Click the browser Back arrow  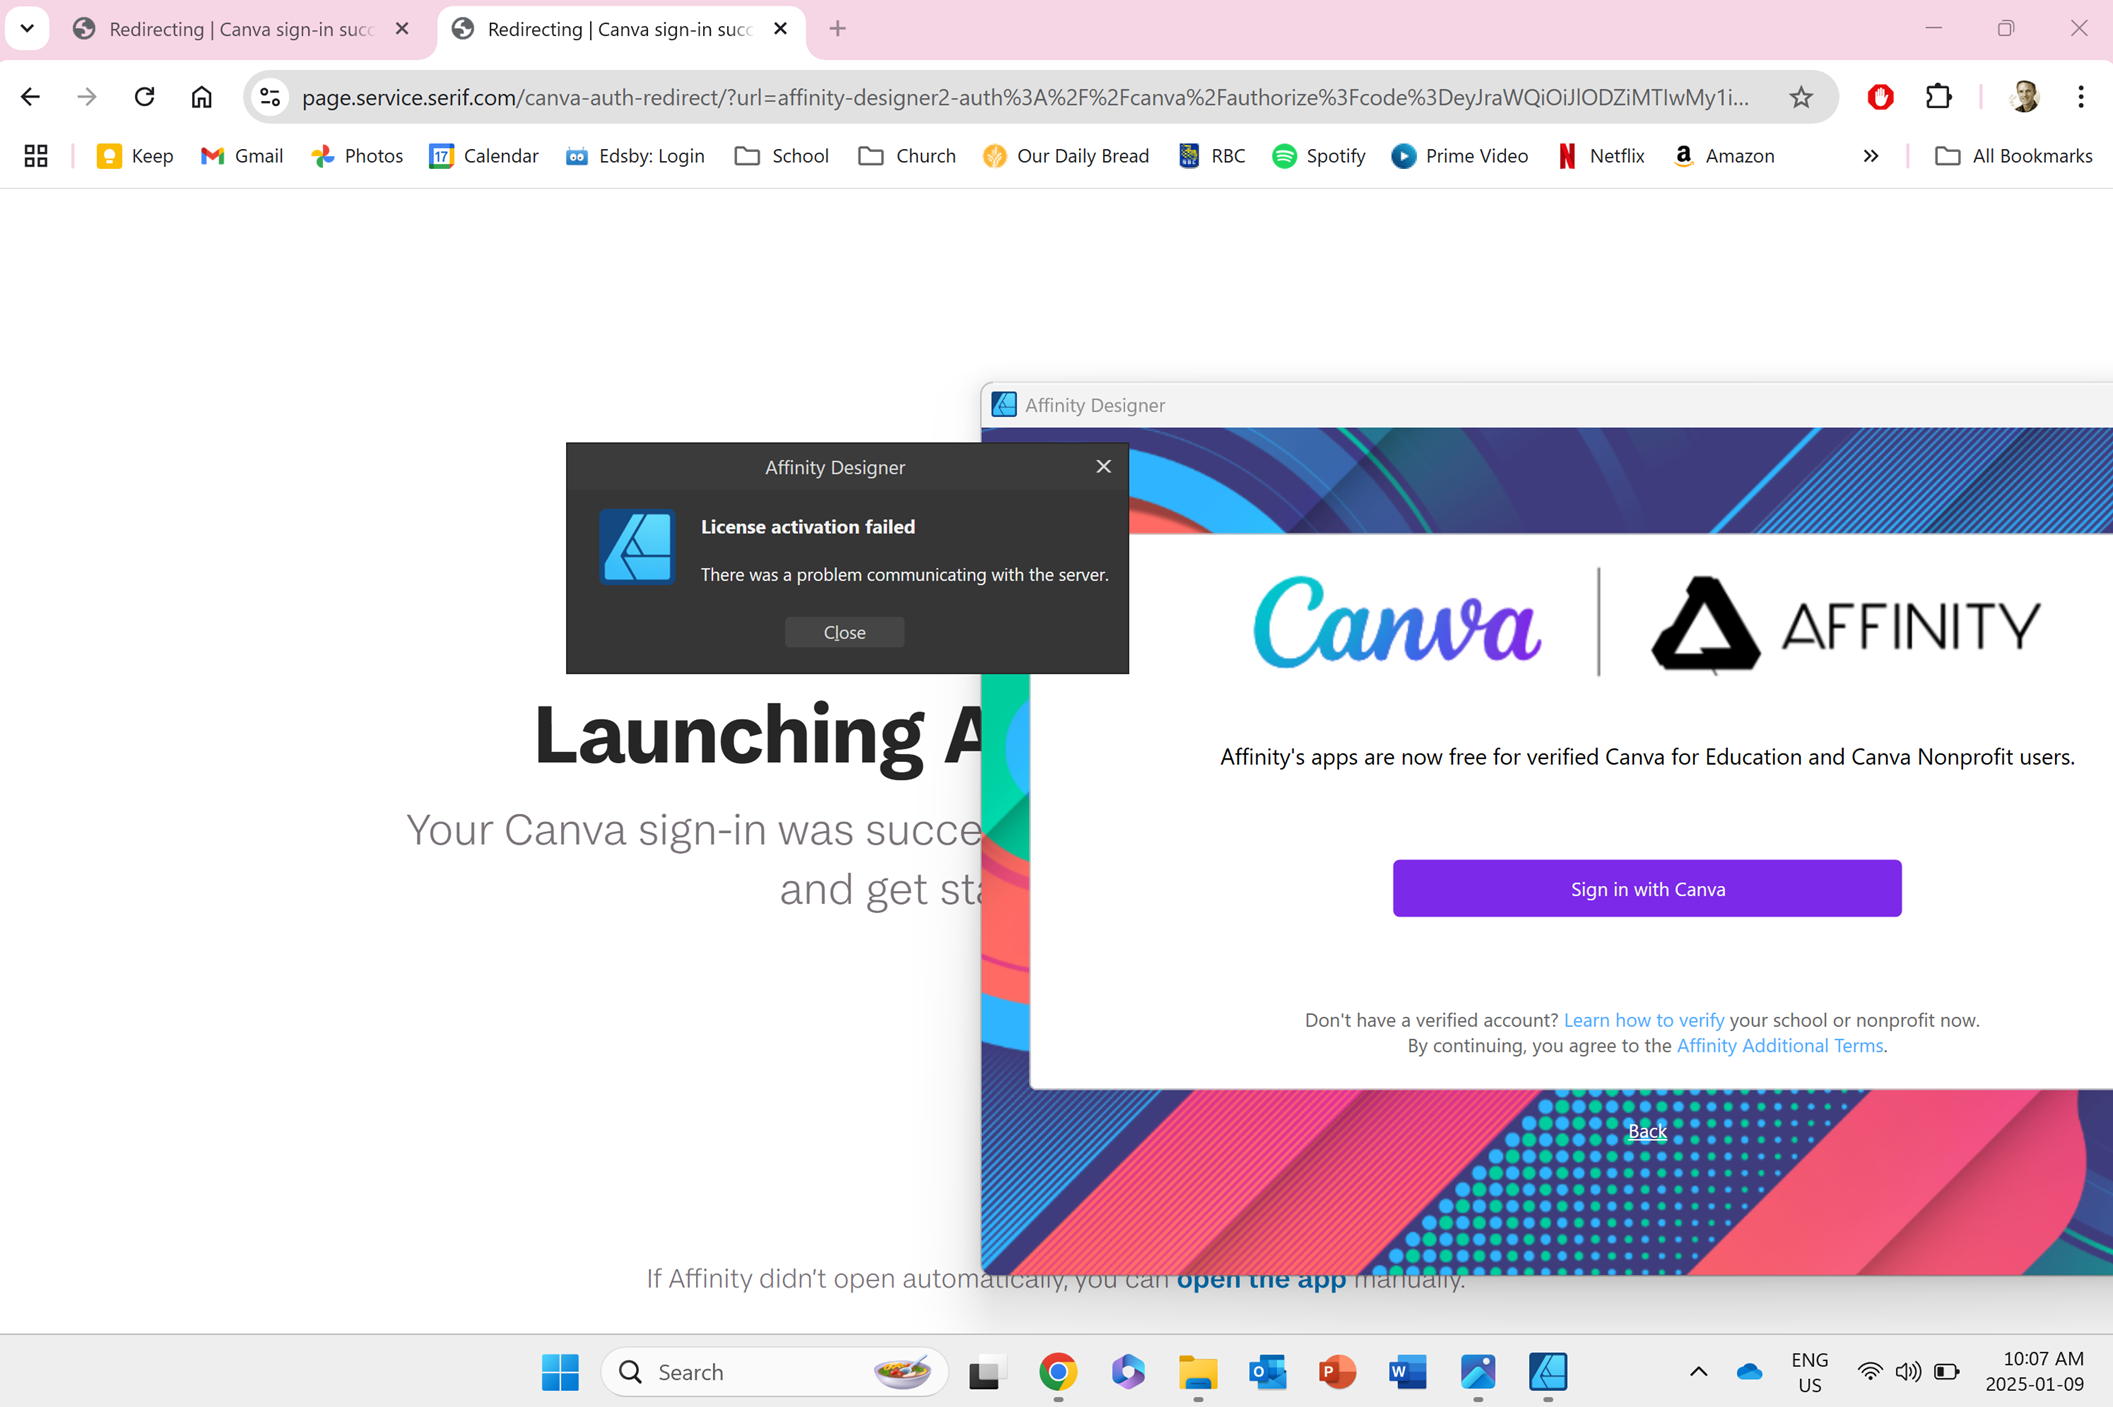pyautogui.click(x=31, y=97)
